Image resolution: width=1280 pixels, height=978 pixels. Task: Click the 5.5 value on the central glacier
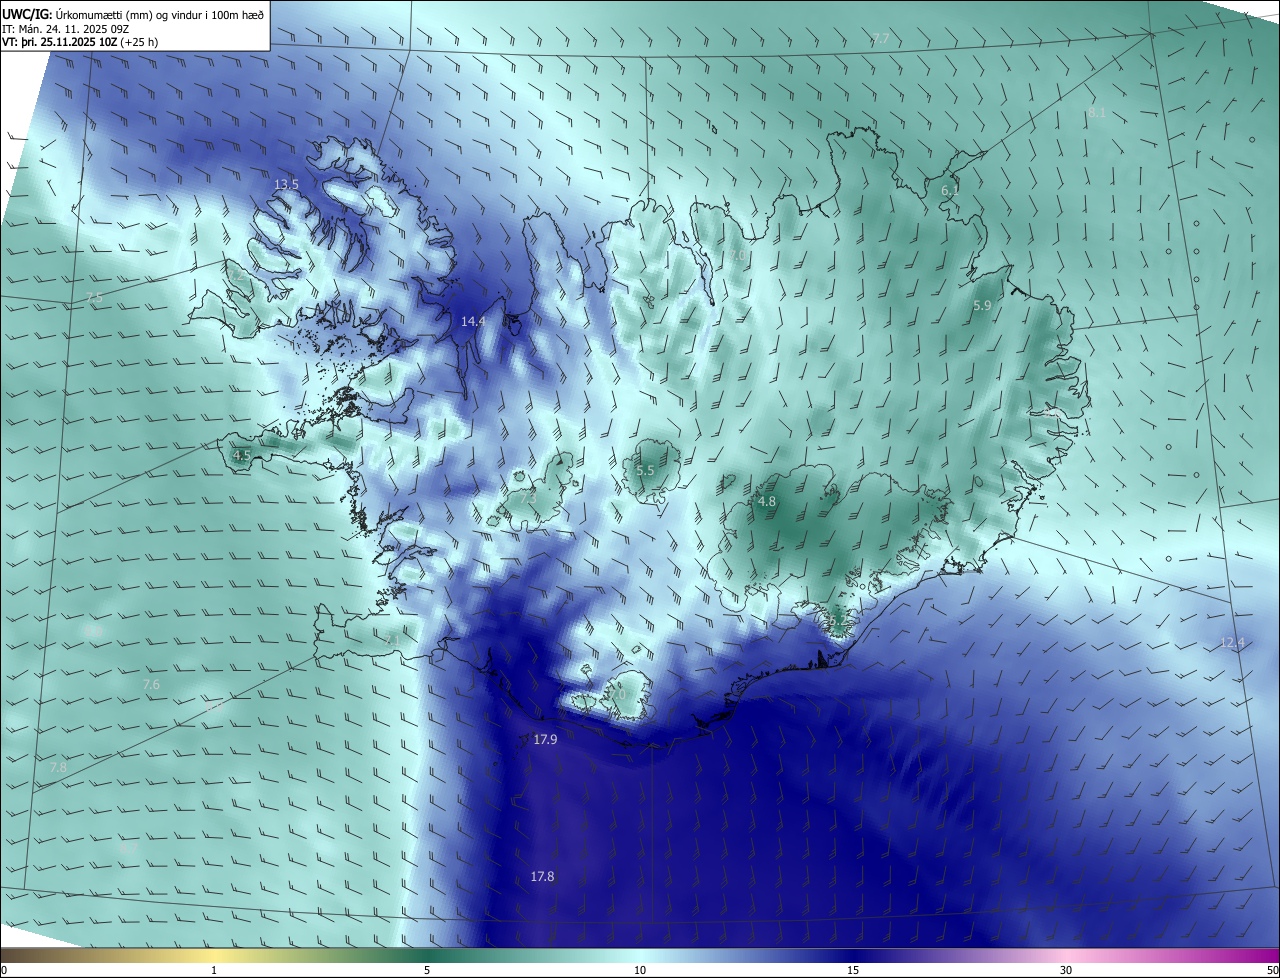click(x=645, y=470)
